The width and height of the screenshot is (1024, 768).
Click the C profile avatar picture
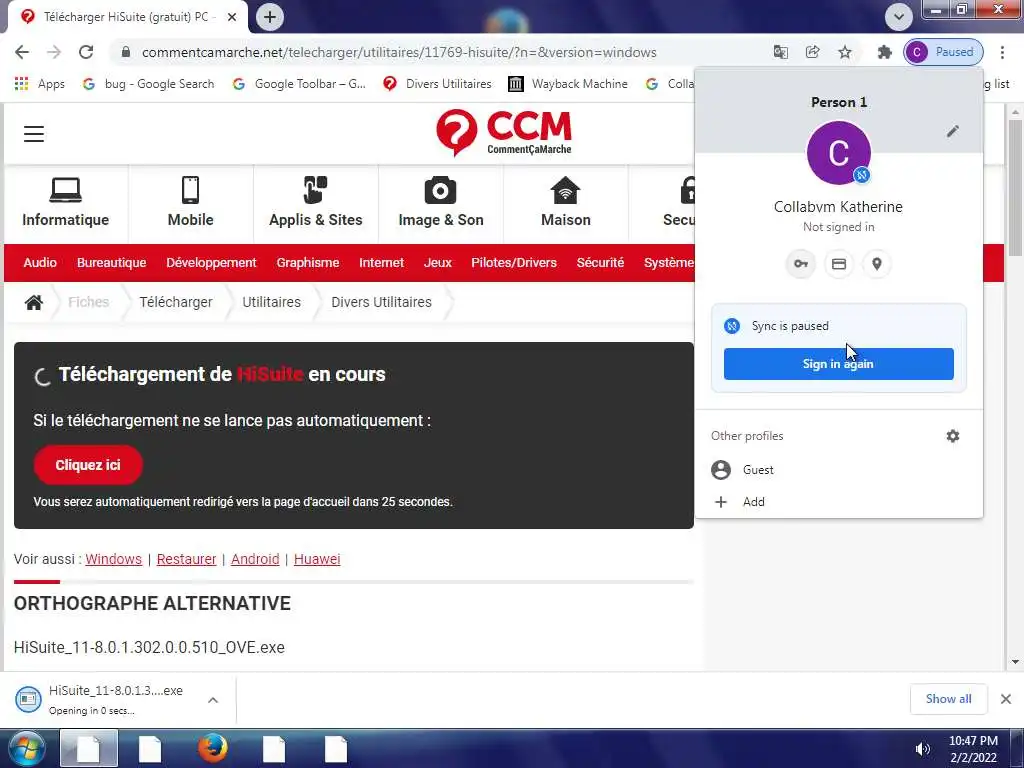coord(839,153)
